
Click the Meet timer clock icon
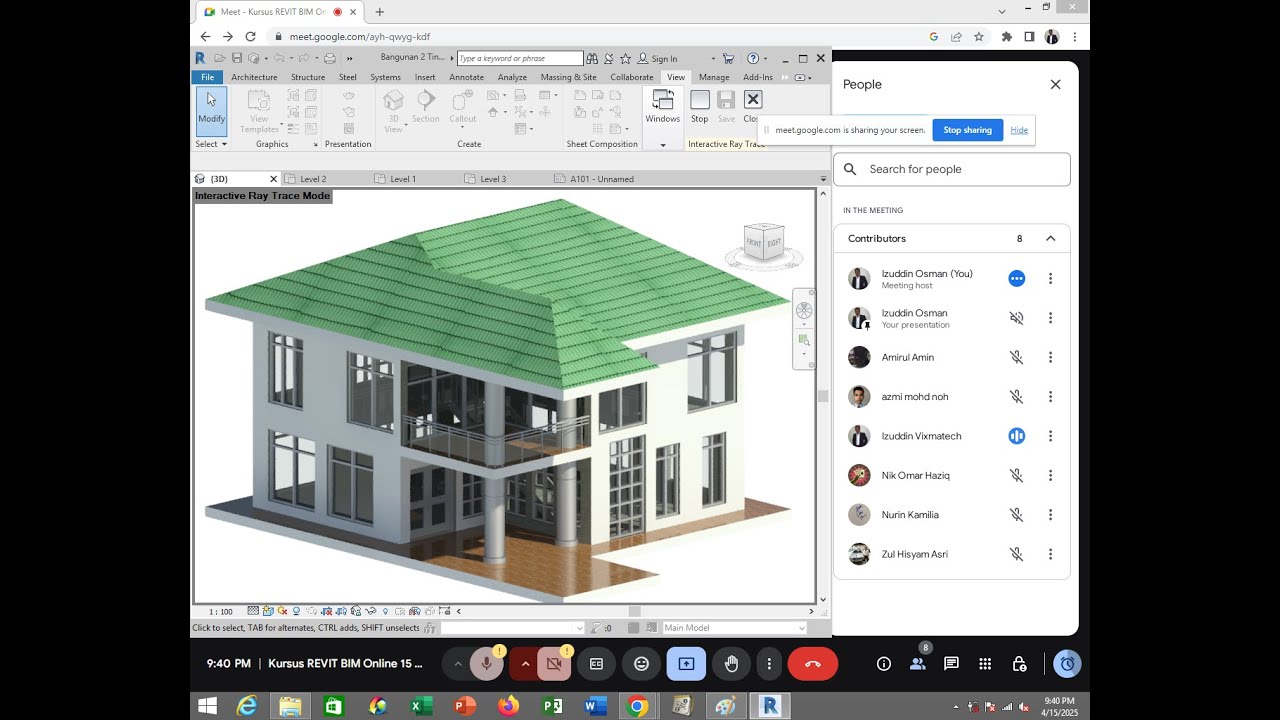[x=1067, y=663]
